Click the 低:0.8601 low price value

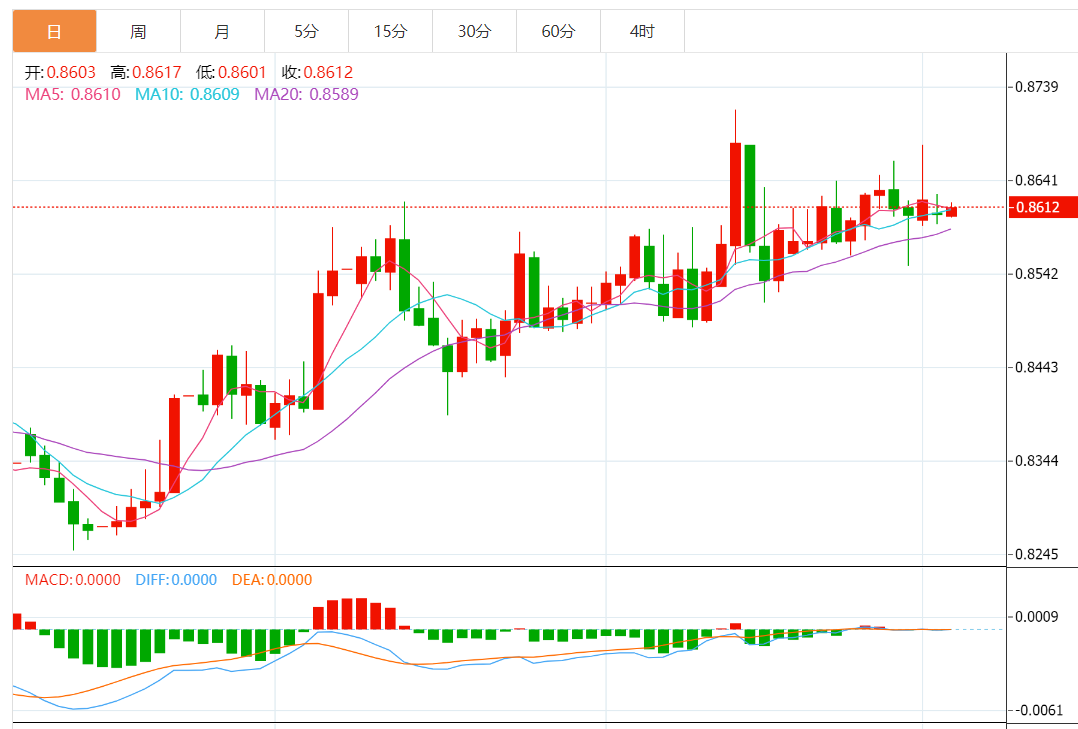tap(231, 72)
